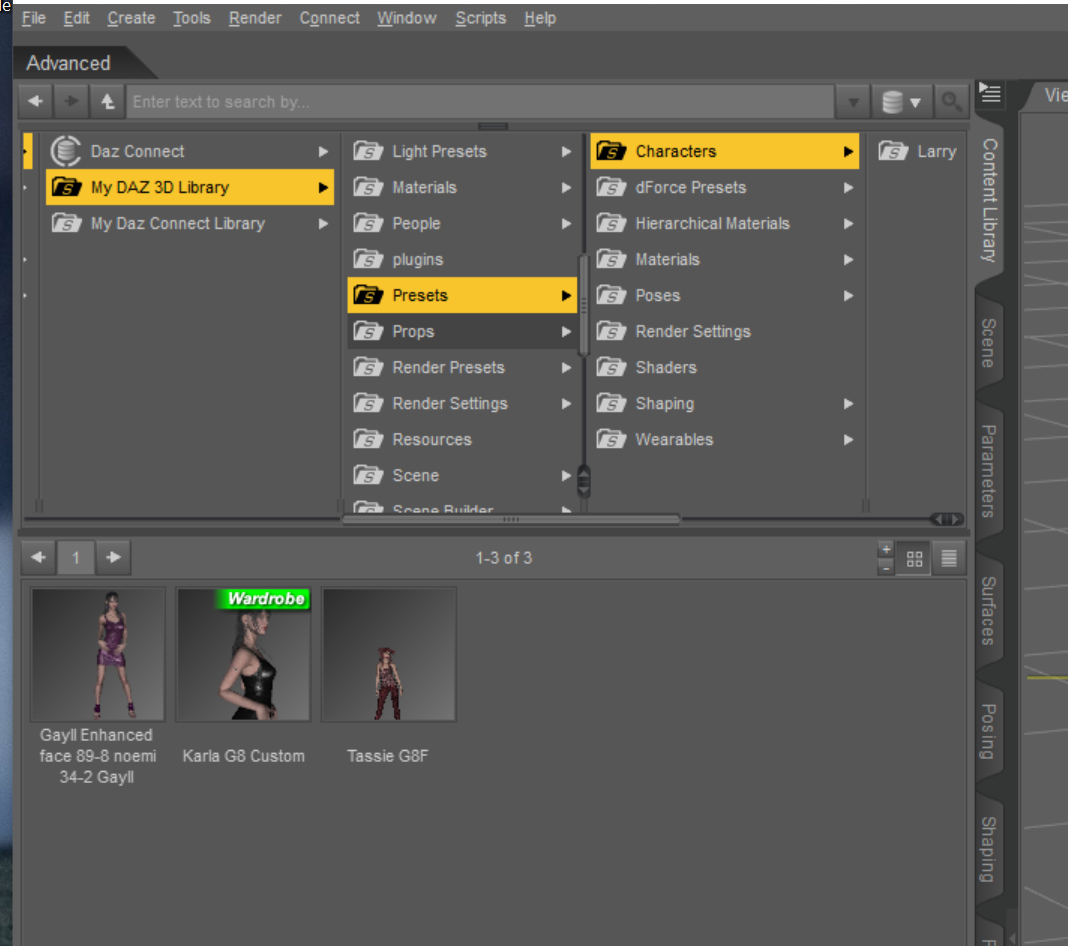The width and height of the screenshot is (1068, 946).
Task: Click the forward navigation arrow in search toolbar
Action: point(71,101)
